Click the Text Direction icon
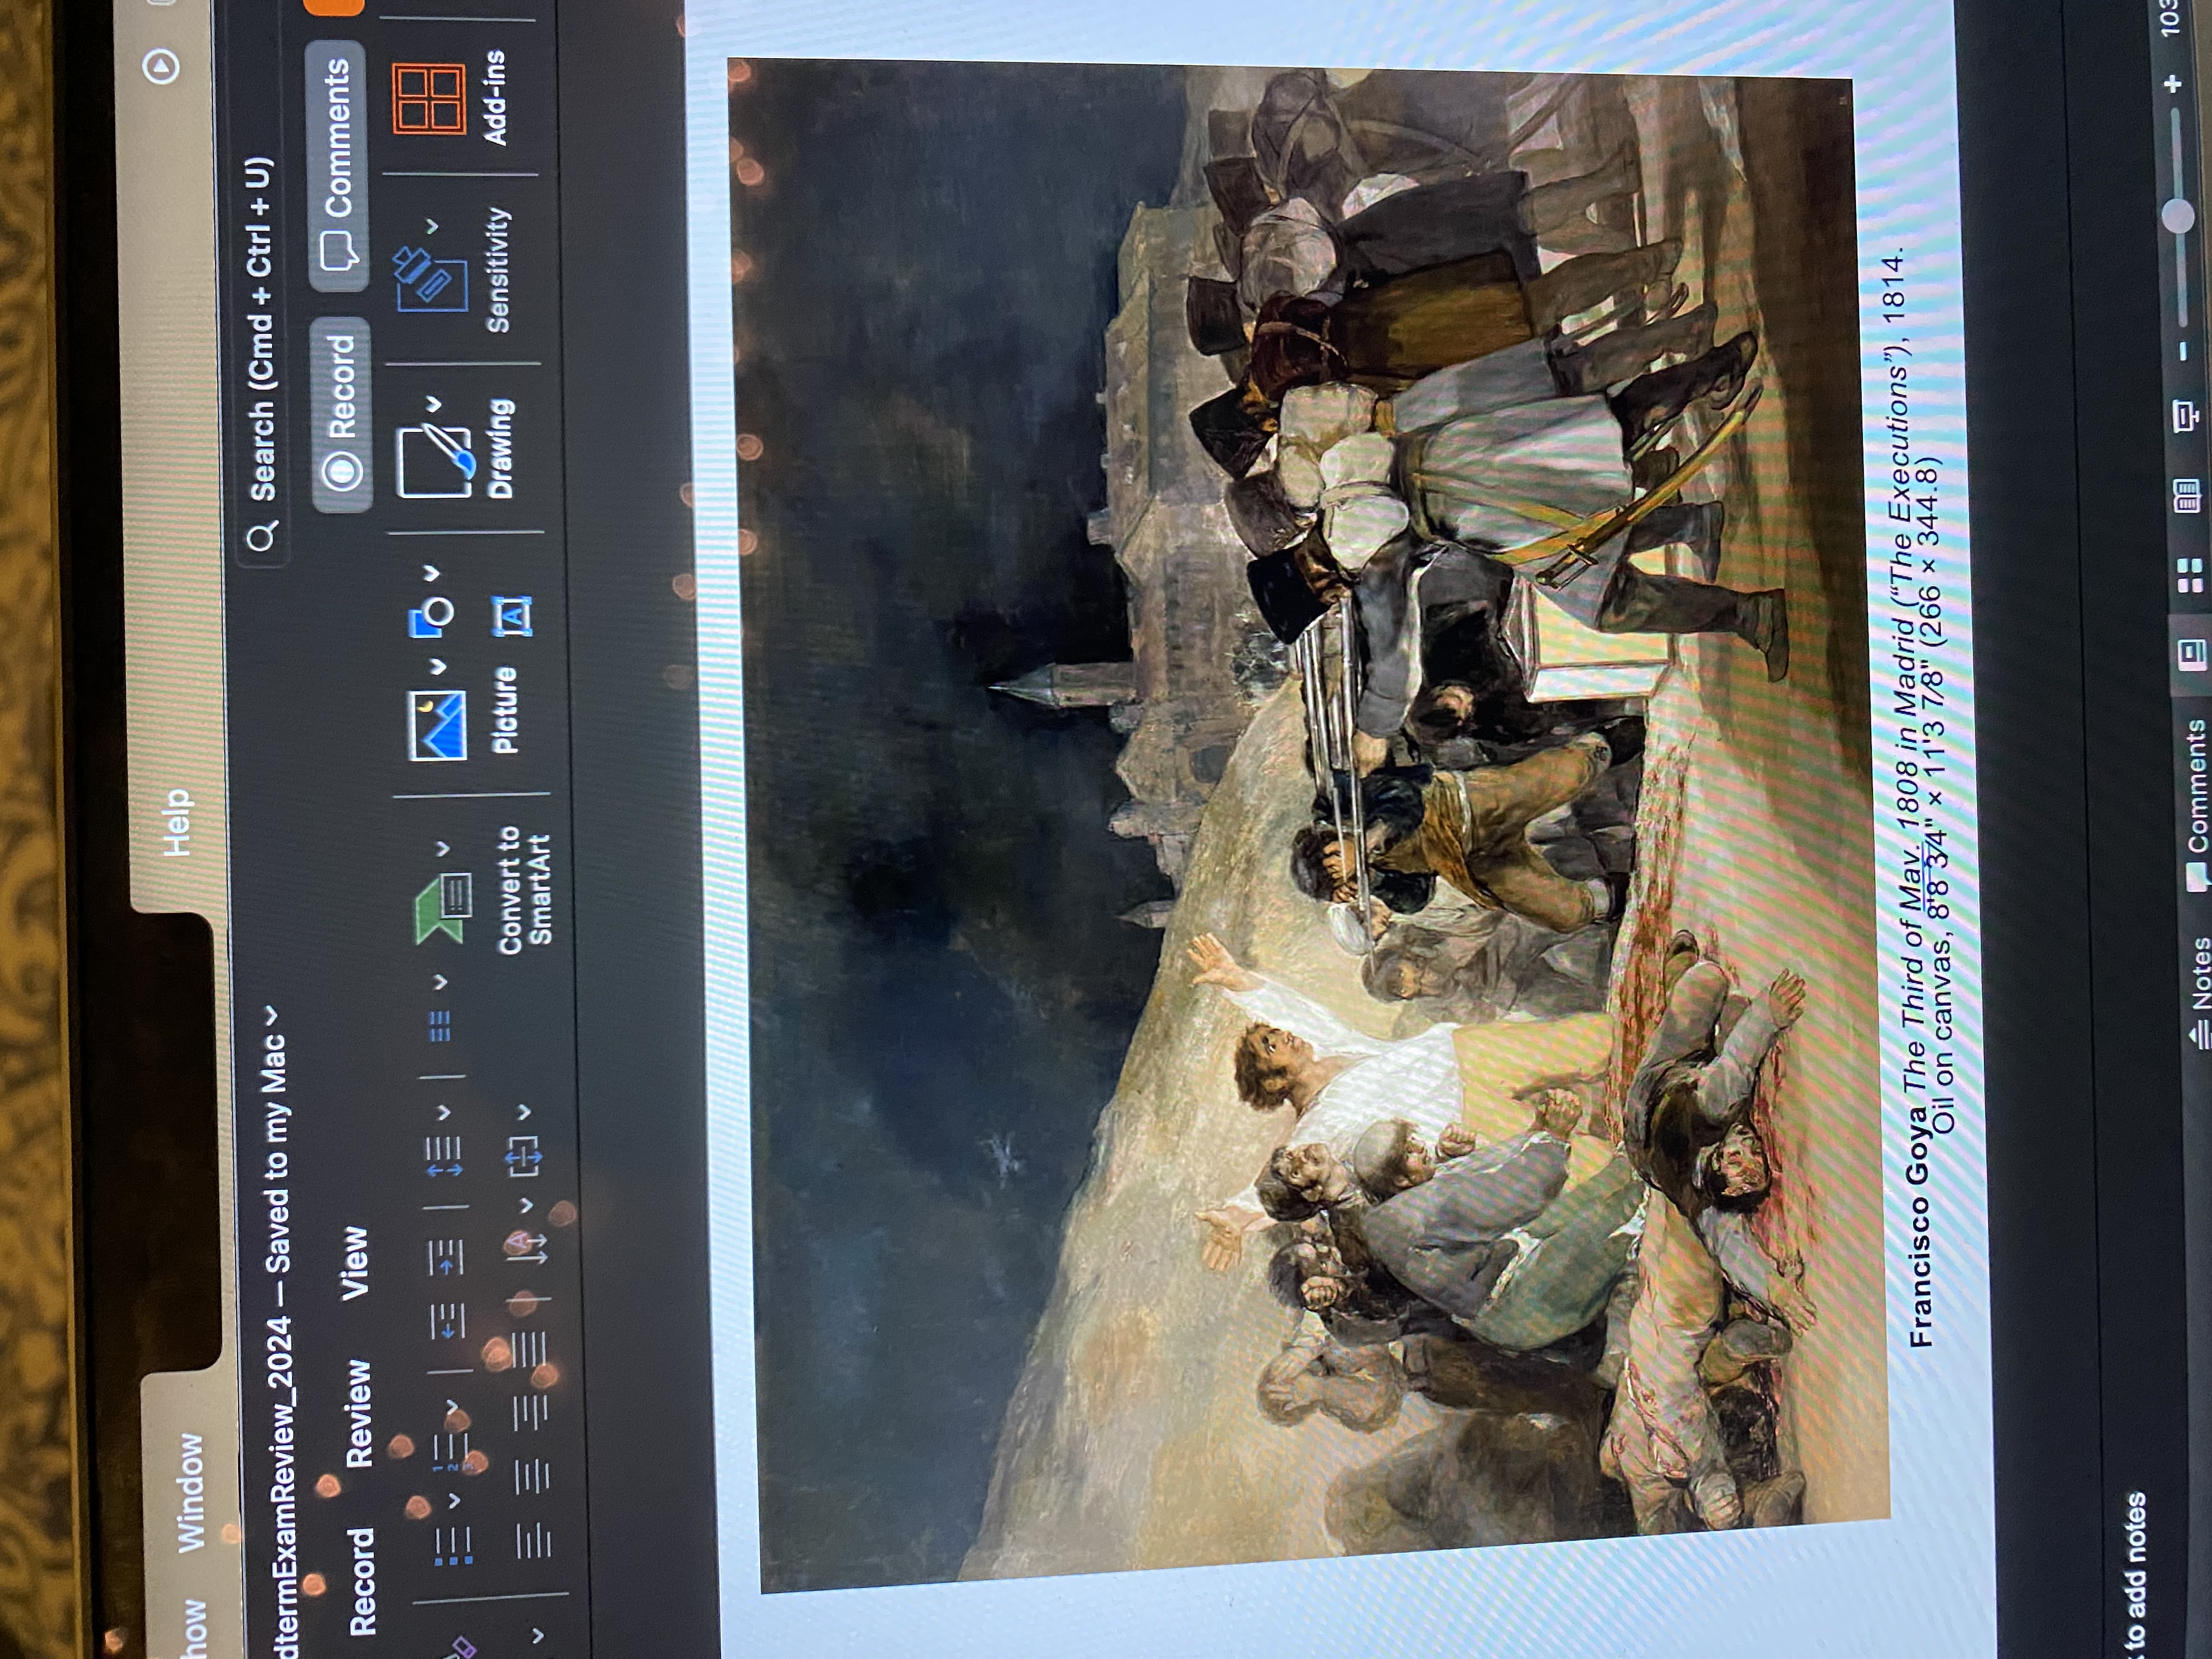 [527, 1246]
